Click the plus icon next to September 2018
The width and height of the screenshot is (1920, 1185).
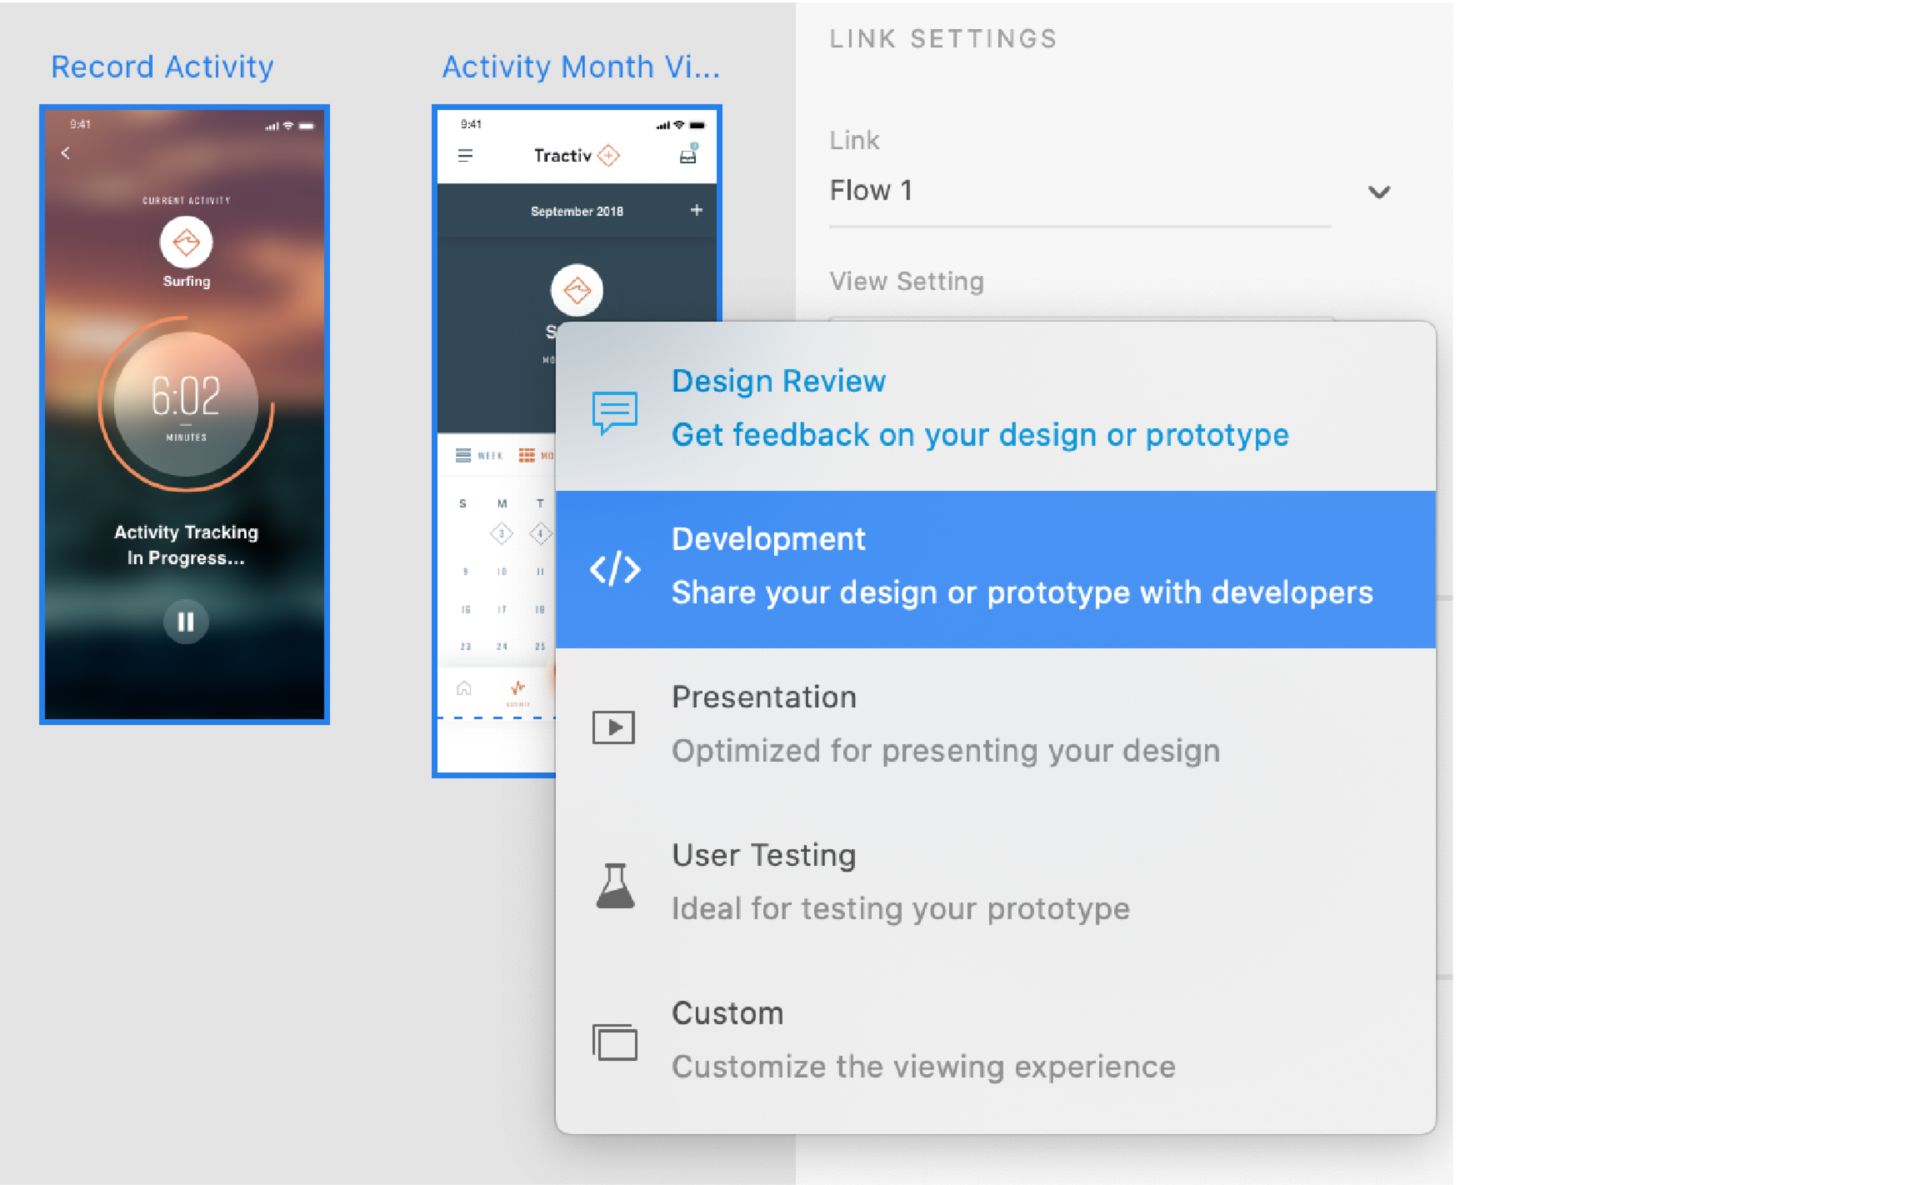697,211
